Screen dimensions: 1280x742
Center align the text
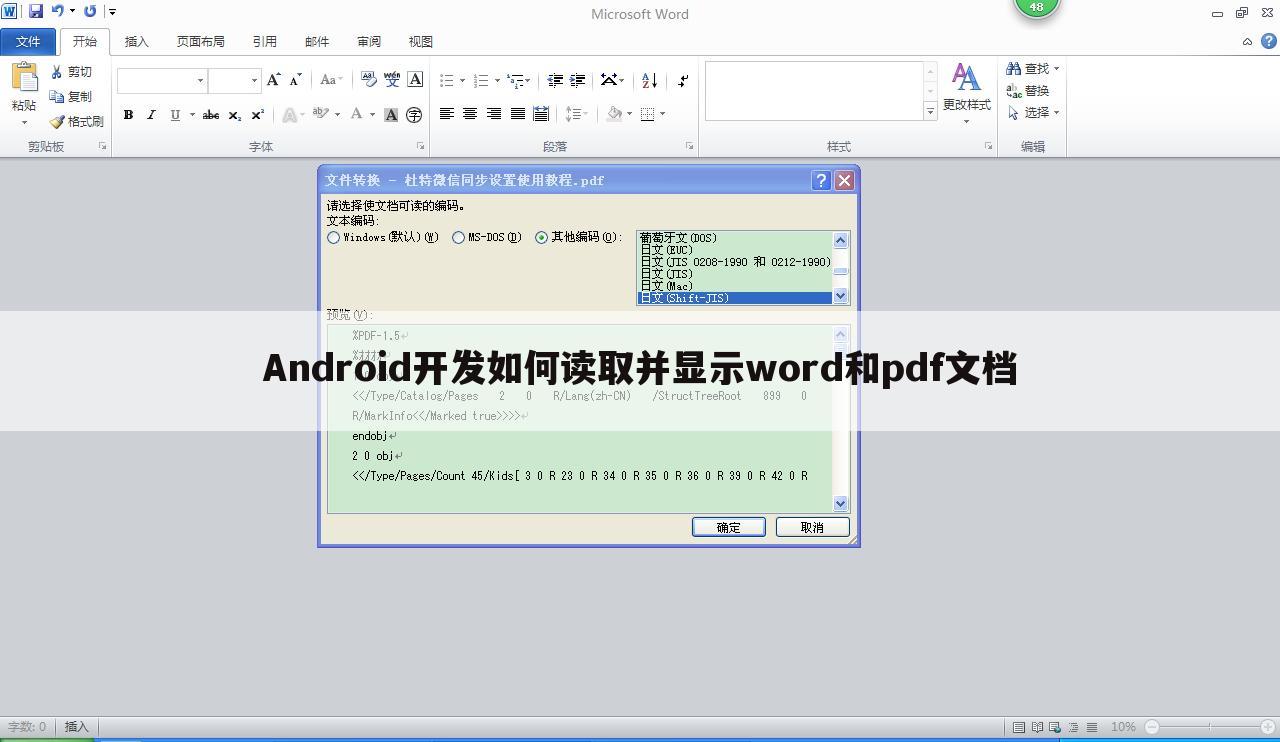point(470,114)
